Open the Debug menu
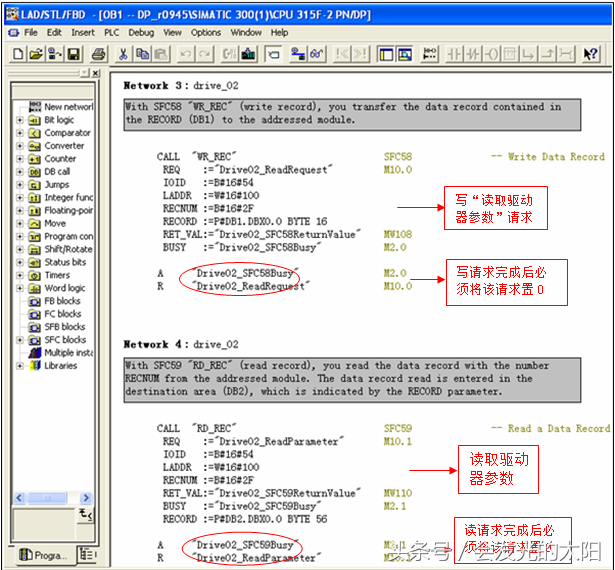The height and width of the screenshot is (570, 615). pos(141,32)
